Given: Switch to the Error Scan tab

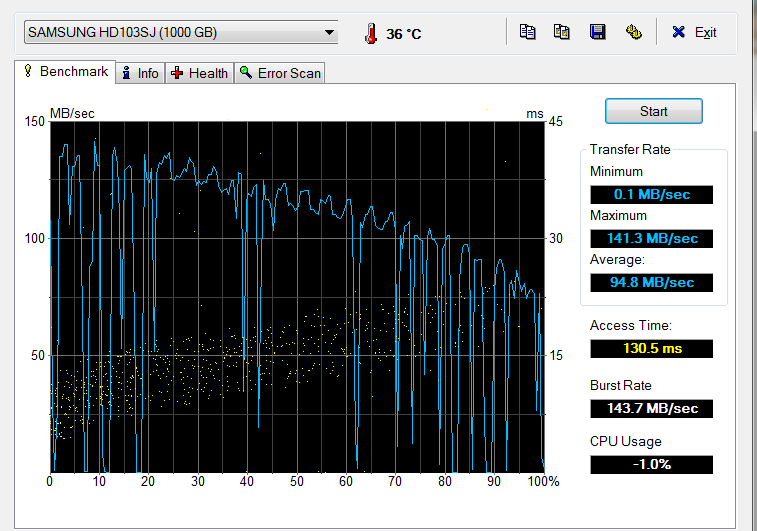Looking at the screenshot, I should [280, 73].
